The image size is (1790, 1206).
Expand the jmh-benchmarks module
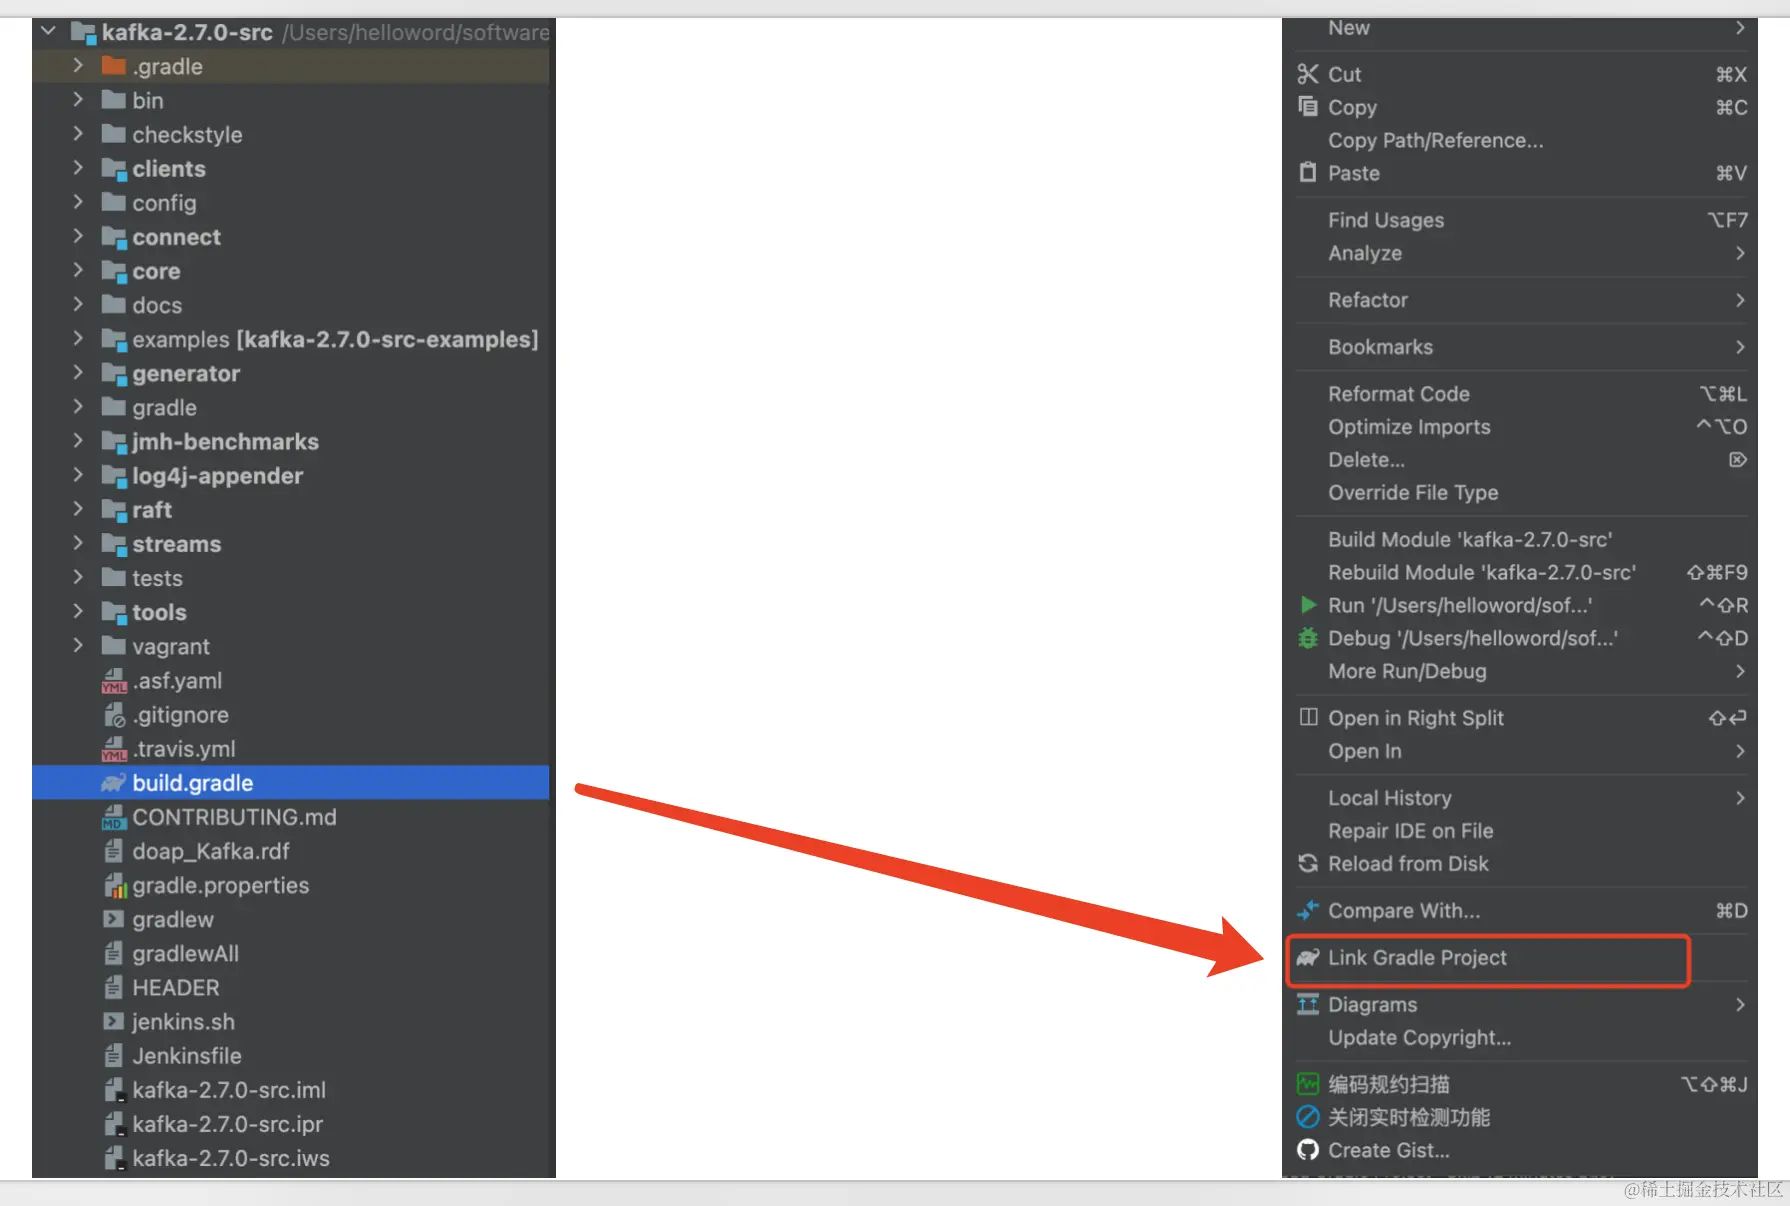click(78, 441)
